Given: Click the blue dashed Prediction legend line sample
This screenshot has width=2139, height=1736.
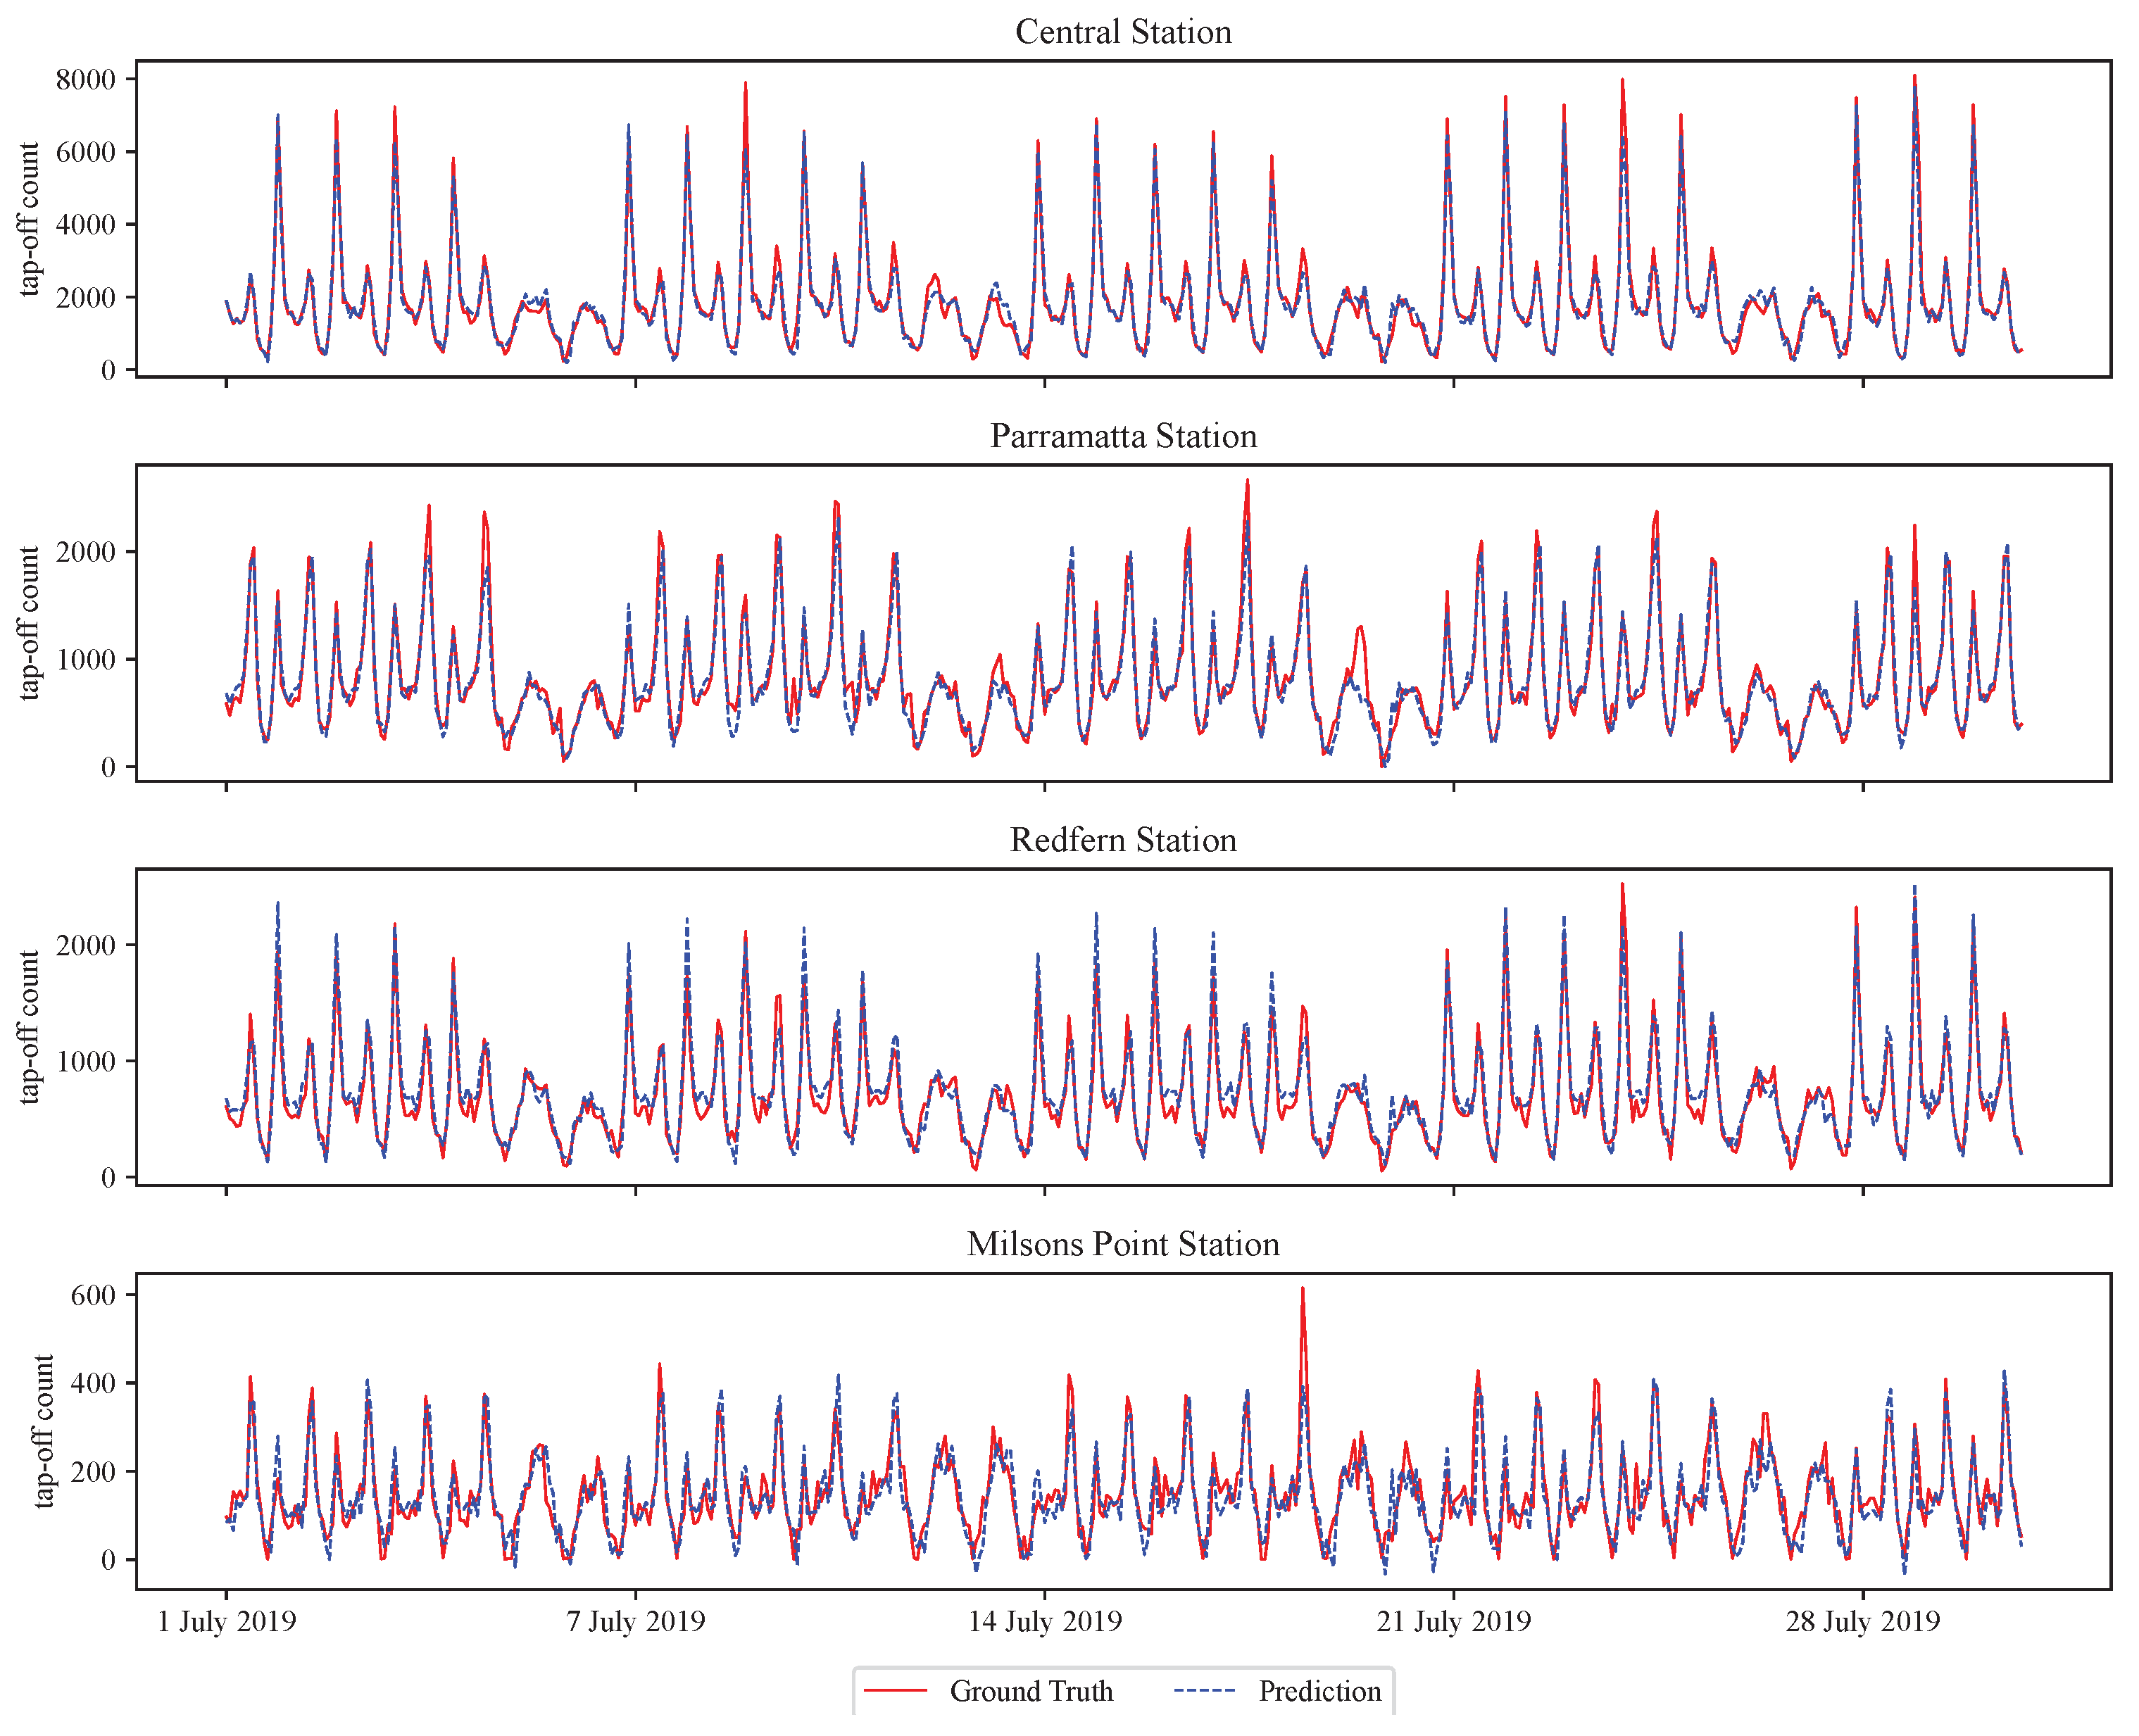Looking at the screenshot, I should 1205,1690.
